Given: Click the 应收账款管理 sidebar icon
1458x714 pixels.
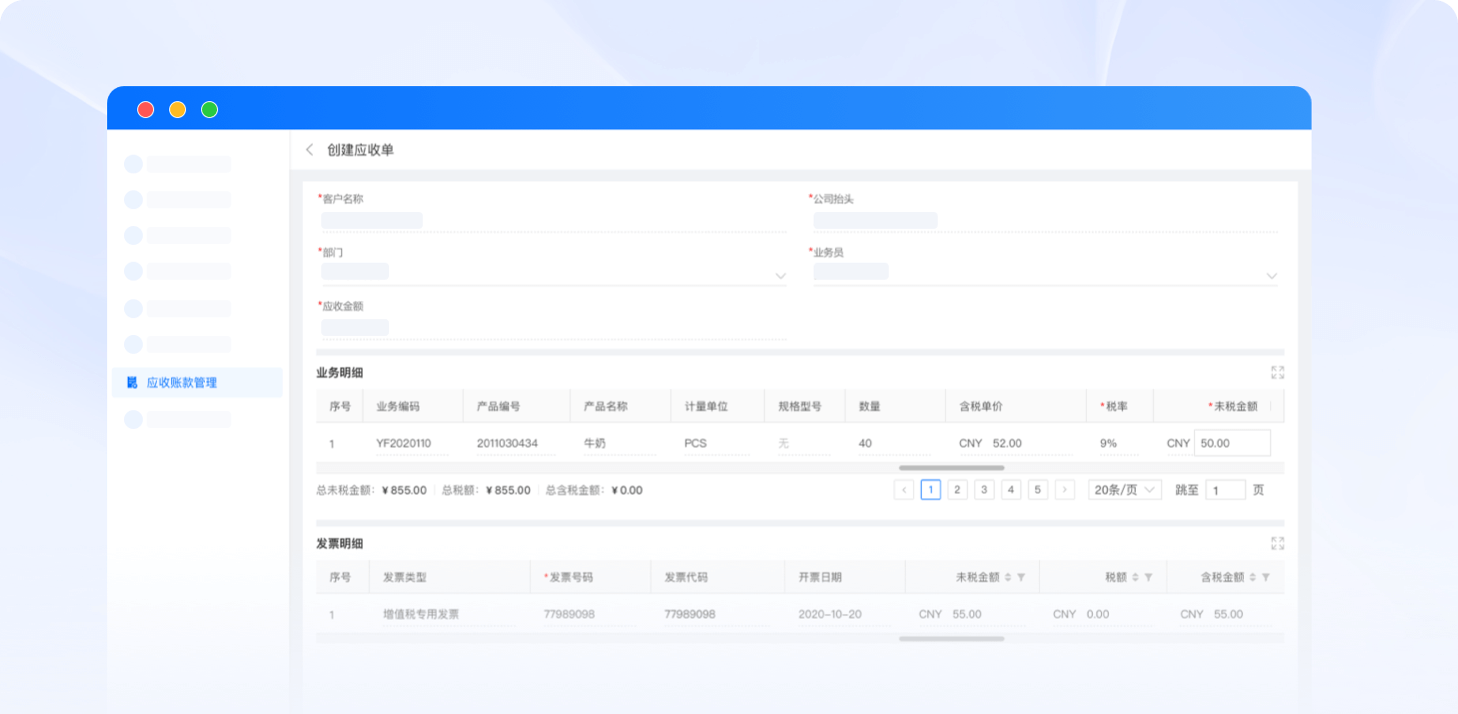Looking at the screenshot, I should 132,383.
